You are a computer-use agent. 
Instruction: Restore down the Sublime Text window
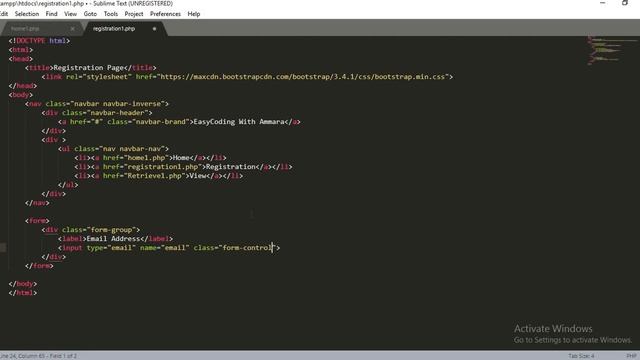coord(625,3)
